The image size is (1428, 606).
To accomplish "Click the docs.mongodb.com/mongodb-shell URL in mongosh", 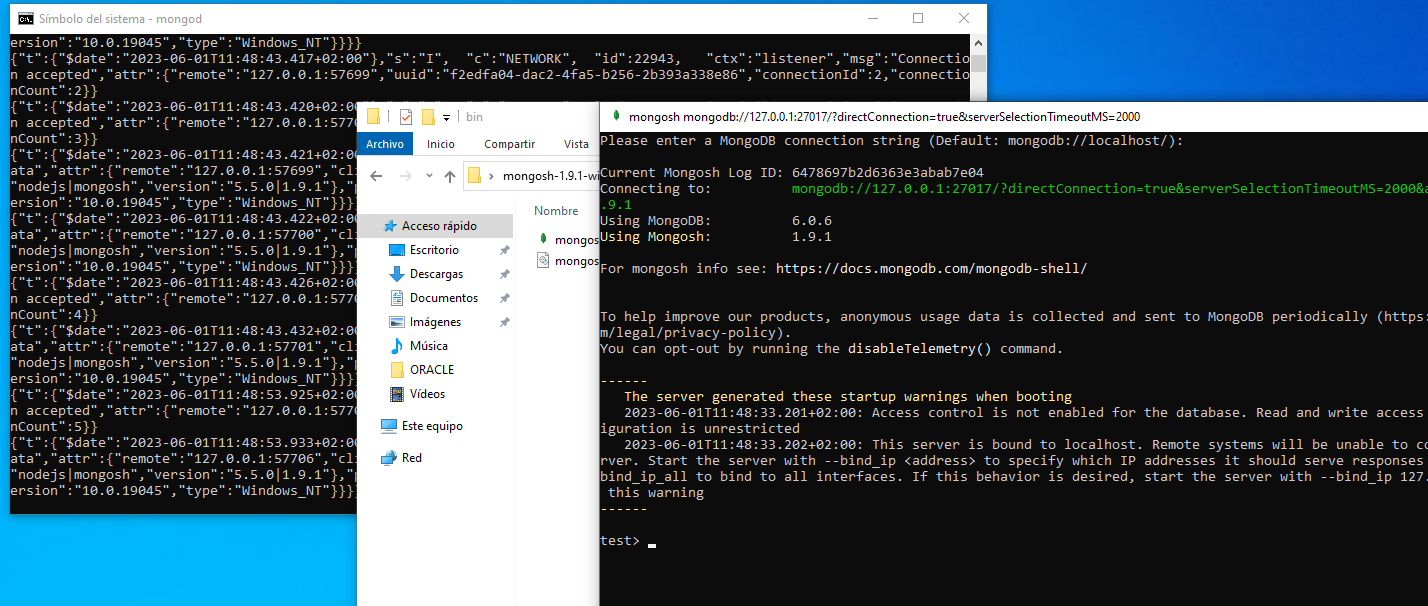I will (931, 269).
